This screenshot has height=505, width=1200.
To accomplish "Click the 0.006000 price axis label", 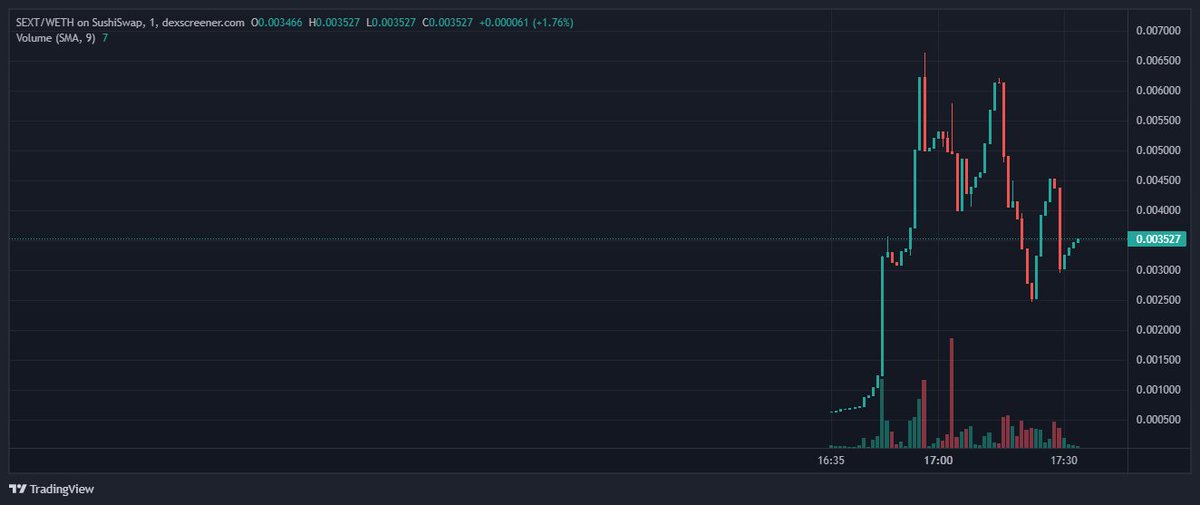I will [x=1160, y=91].
